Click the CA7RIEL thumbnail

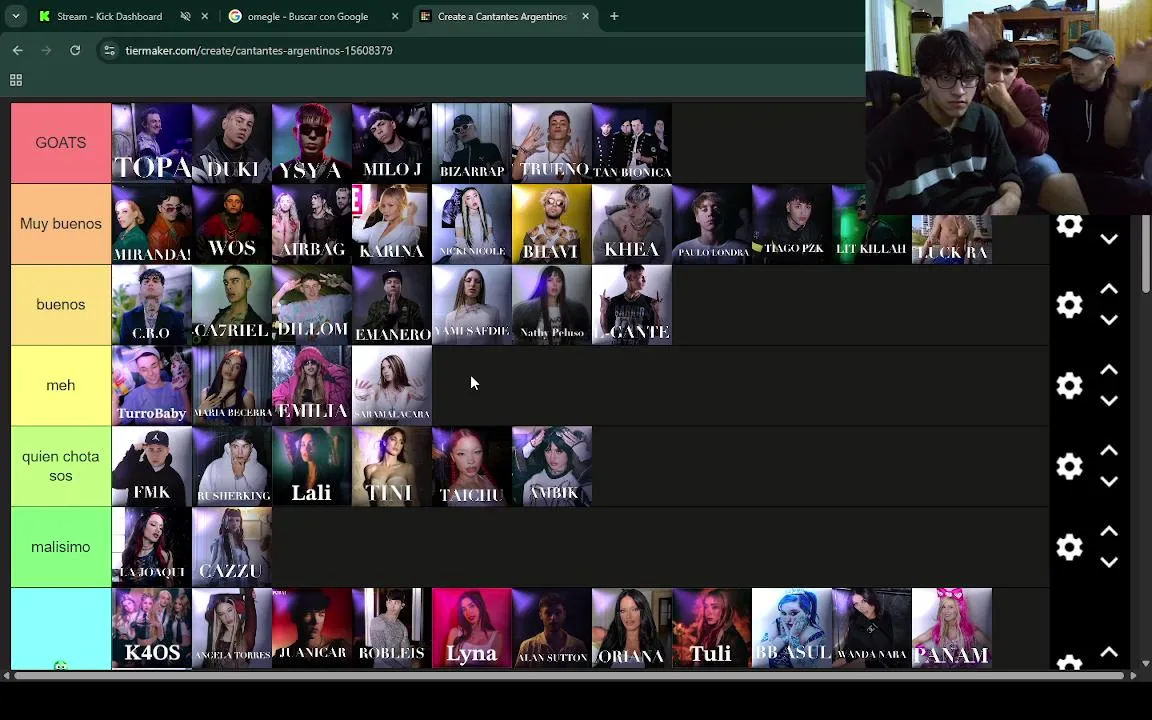231,304
